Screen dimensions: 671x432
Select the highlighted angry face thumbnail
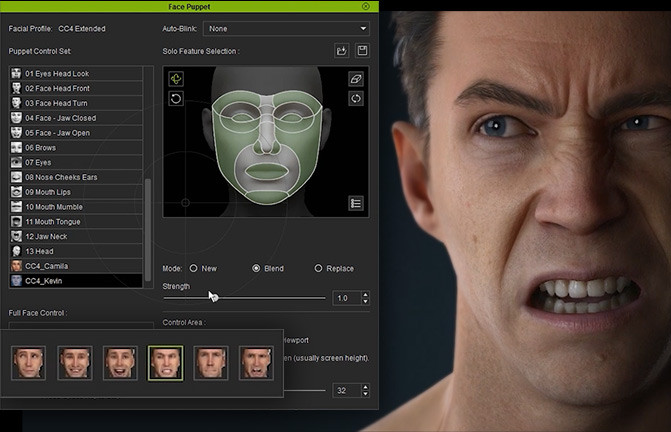tap(165, 363)
